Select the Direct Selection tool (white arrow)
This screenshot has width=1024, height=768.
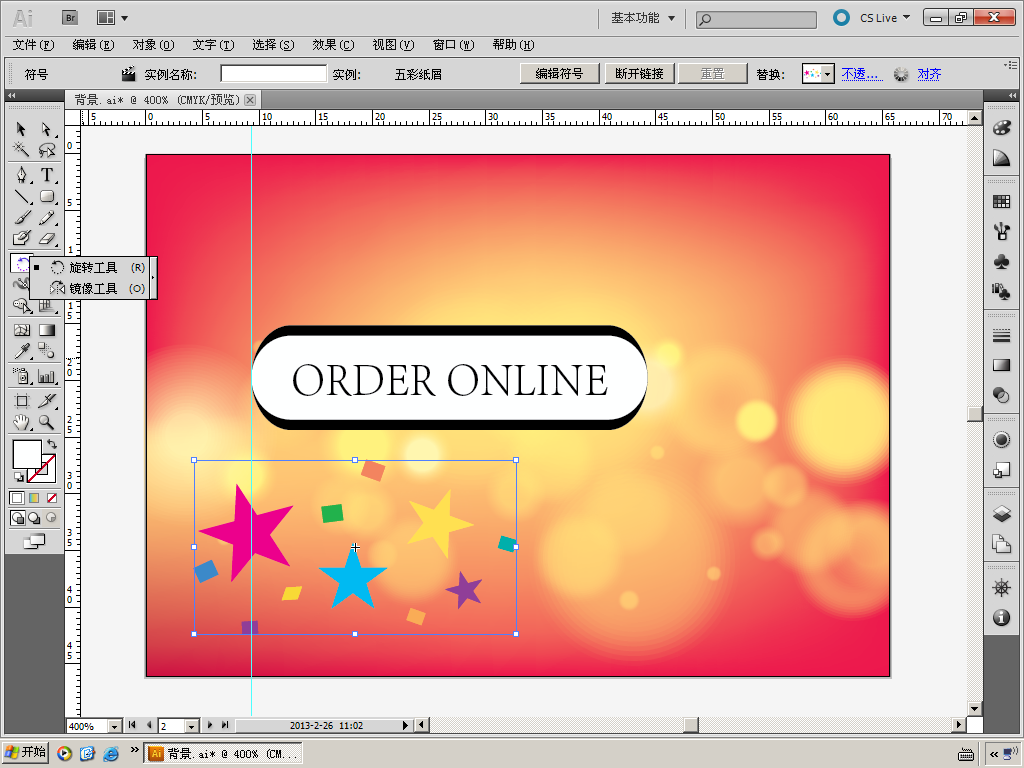(46, 129)
